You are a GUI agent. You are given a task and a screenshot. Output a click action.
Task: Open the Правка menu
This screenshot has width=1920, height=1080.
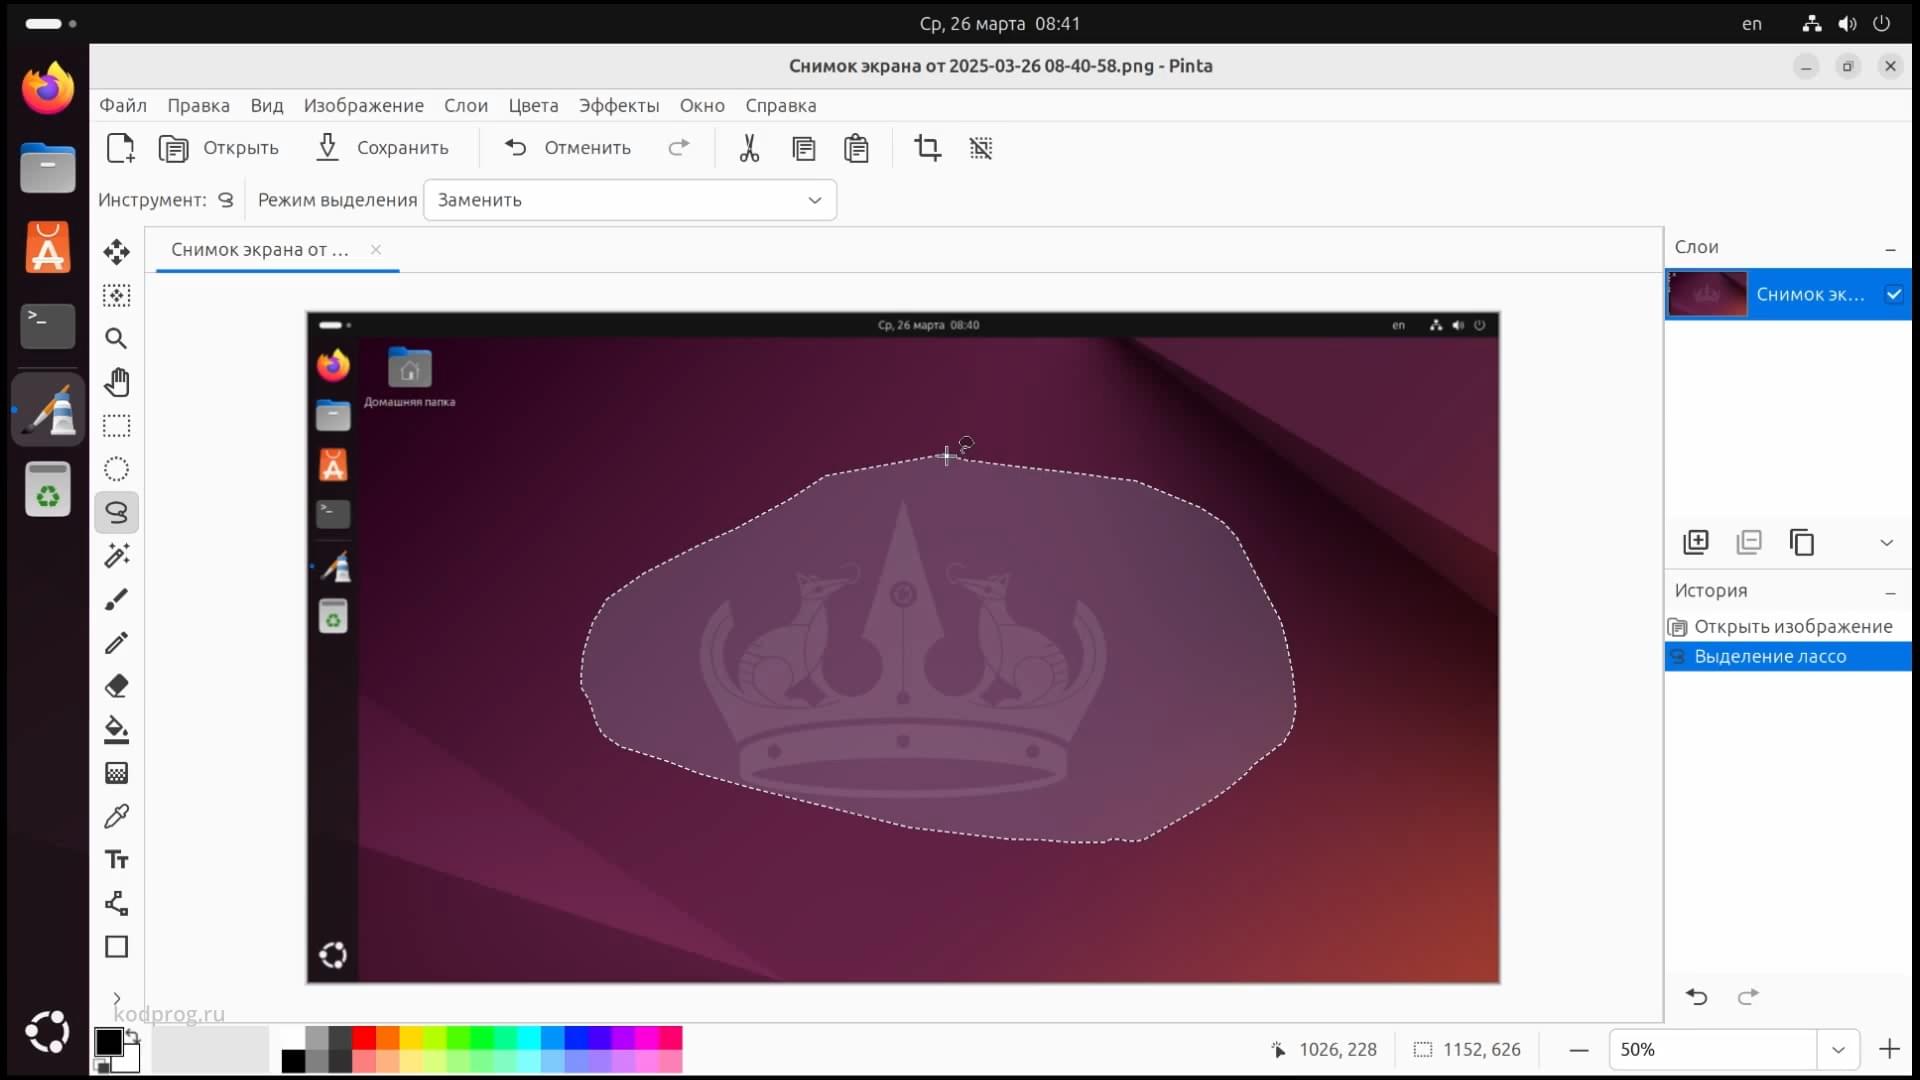[198, 106]
